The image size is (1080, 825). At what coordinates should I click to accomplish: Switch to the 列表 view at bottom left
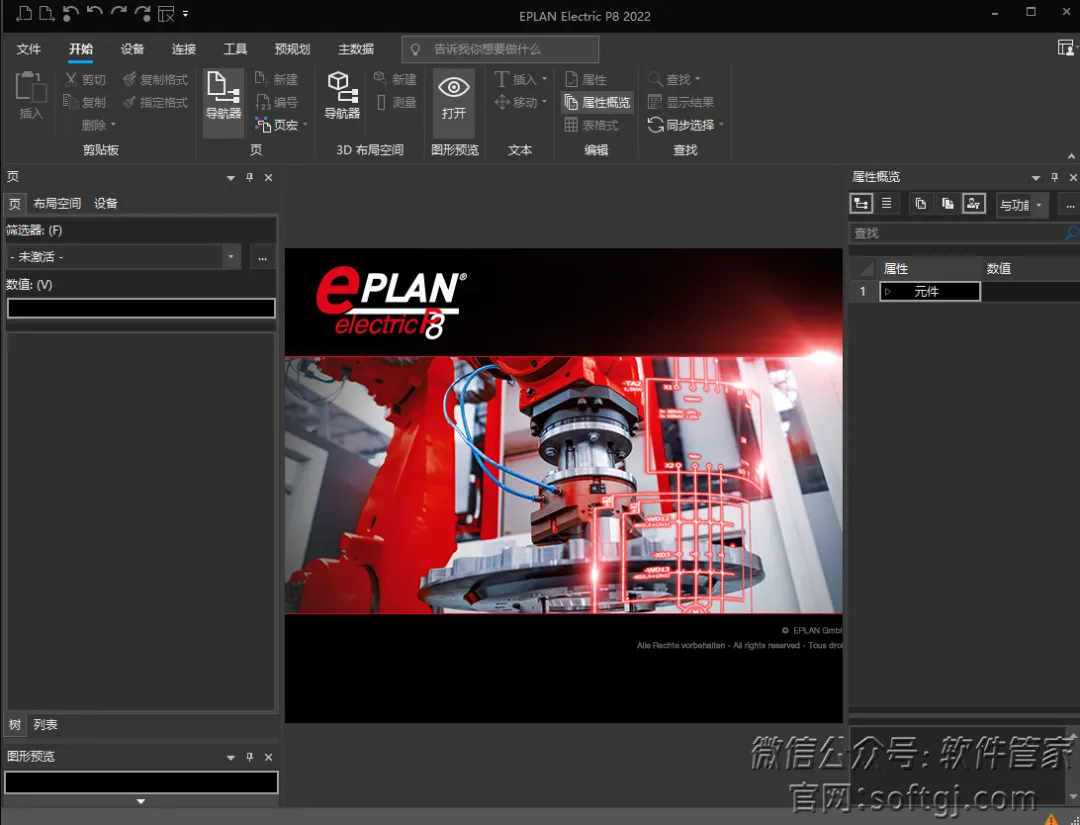[x=45, y=724]
